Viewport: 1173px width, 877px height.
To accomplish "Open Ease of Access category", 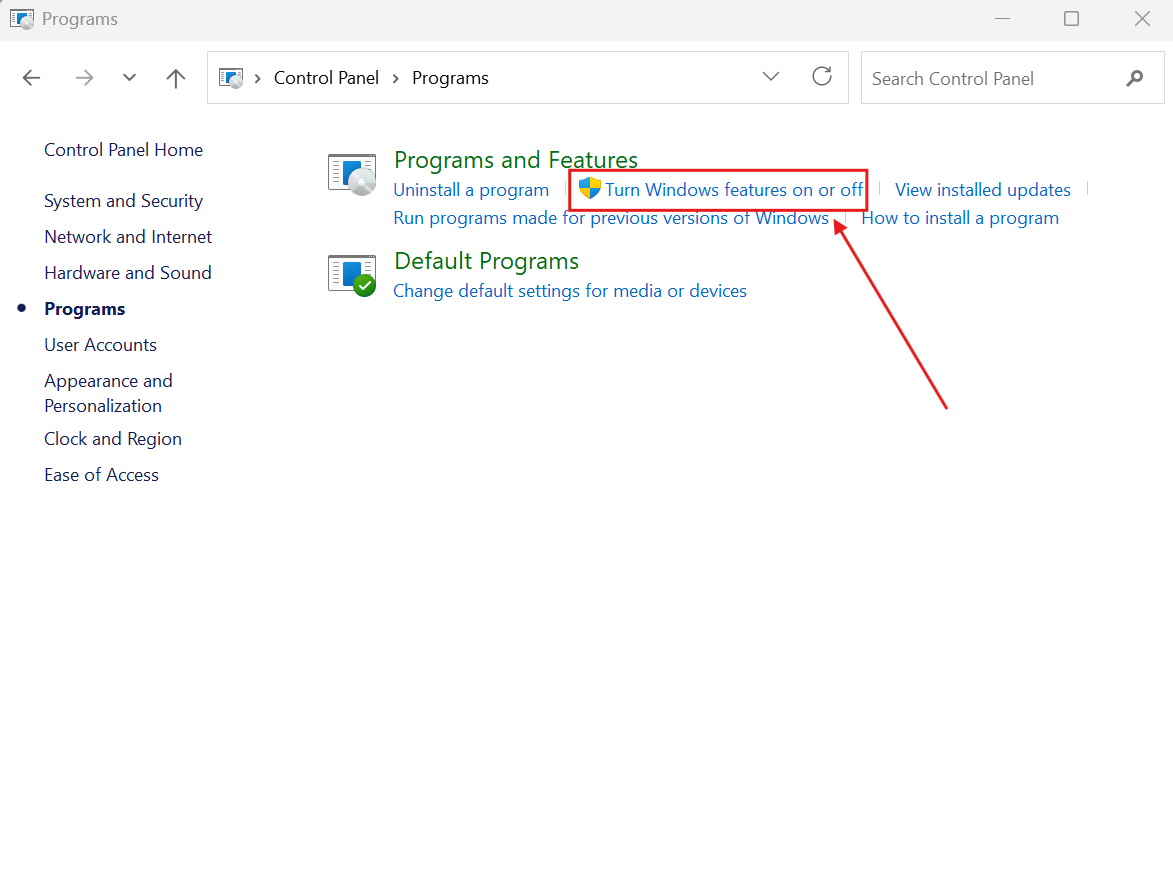I will coord(101,474).
